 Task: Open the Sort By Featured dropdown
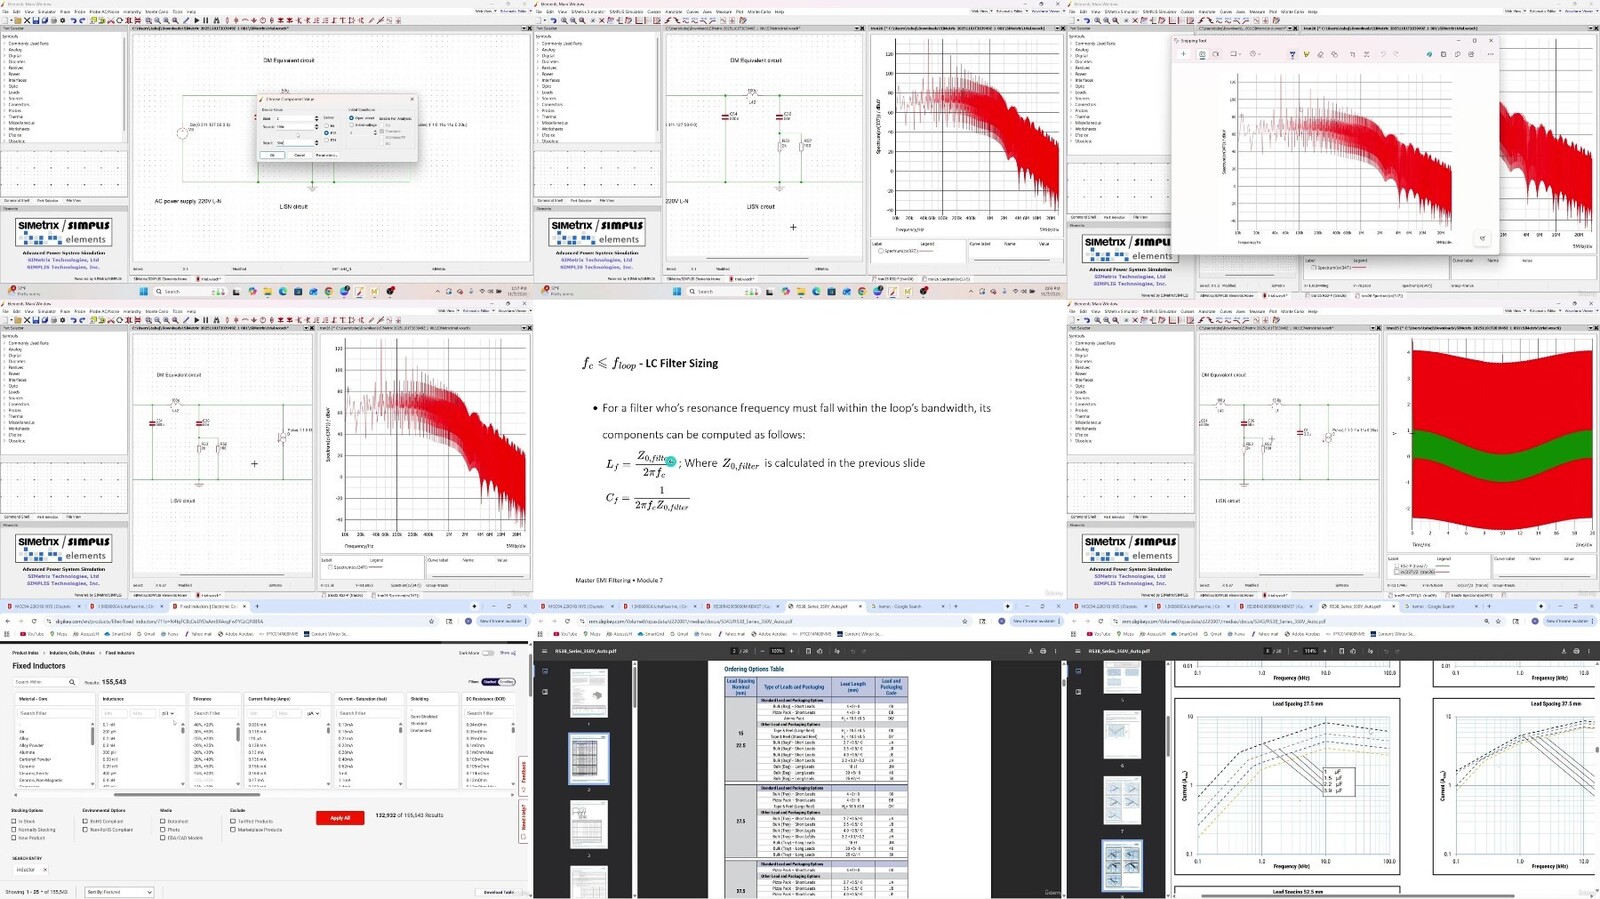click(119, 891)
